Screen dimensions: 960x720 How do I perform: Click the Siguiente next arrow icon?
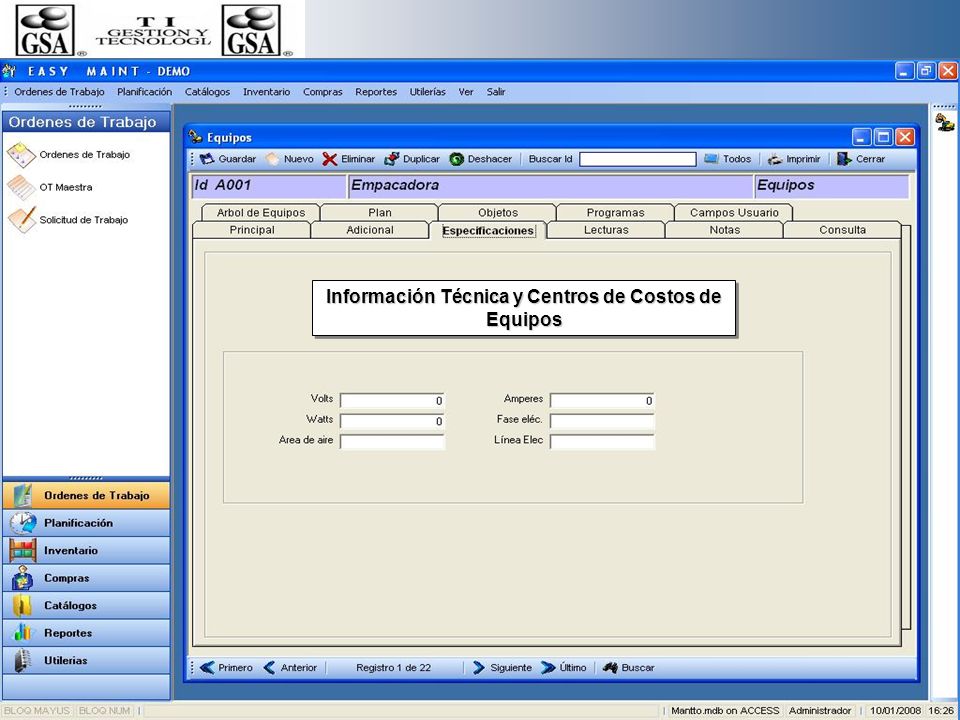(479, 667)
